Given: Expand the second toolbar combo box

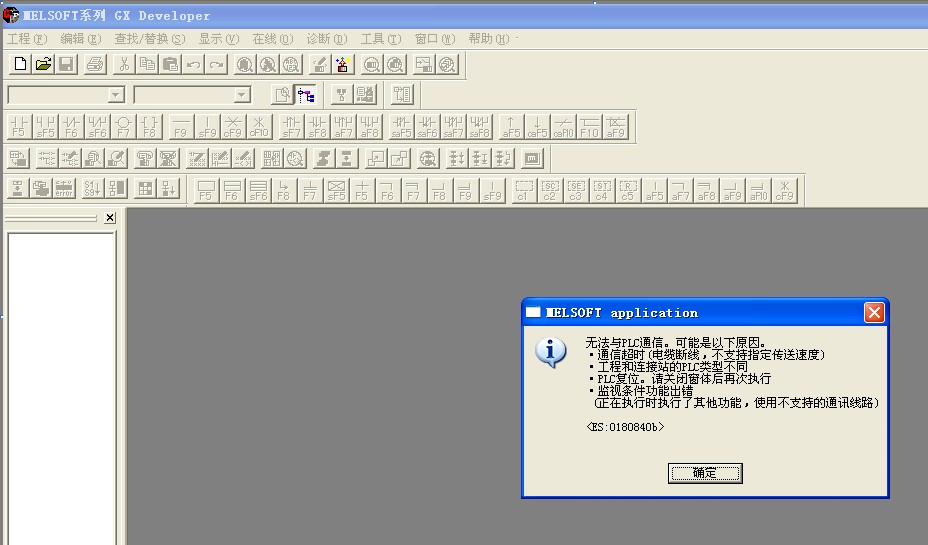Looking at the screenshot, I should click(242, 95).
